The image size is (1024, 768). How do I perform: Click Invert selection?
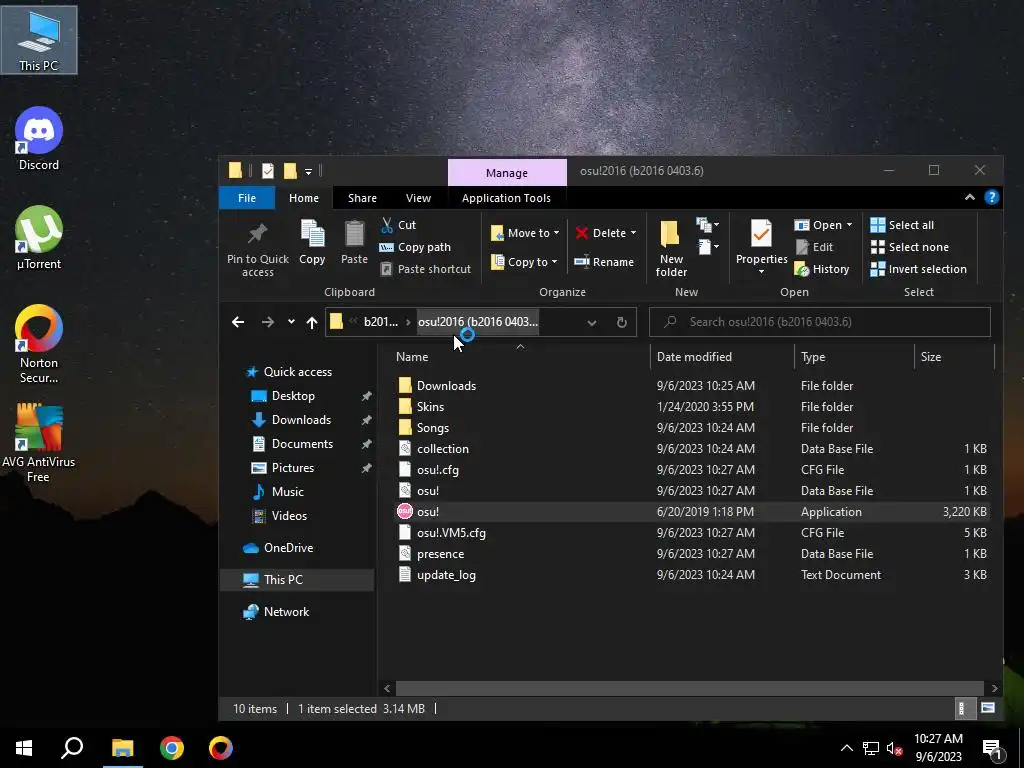click(x=919, y=269)
